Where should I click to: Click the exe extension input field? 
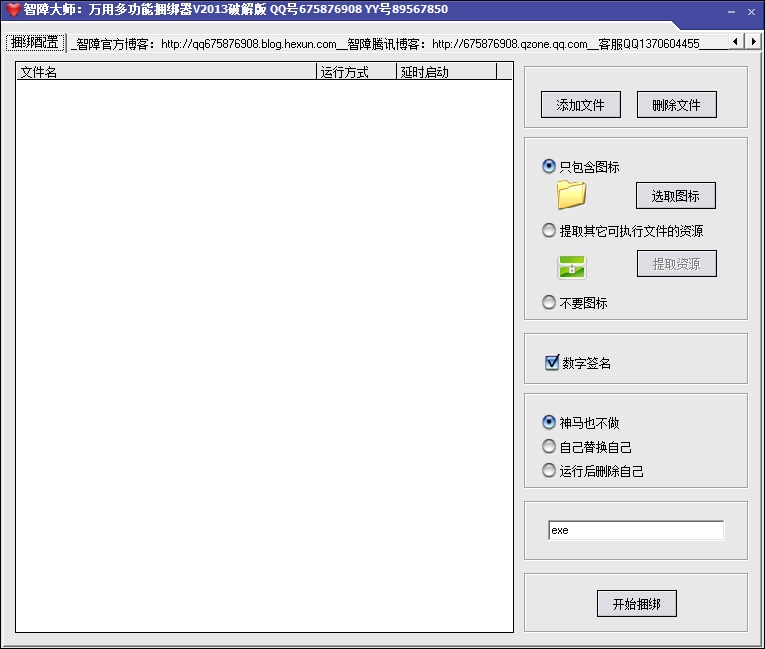point(635,530)
